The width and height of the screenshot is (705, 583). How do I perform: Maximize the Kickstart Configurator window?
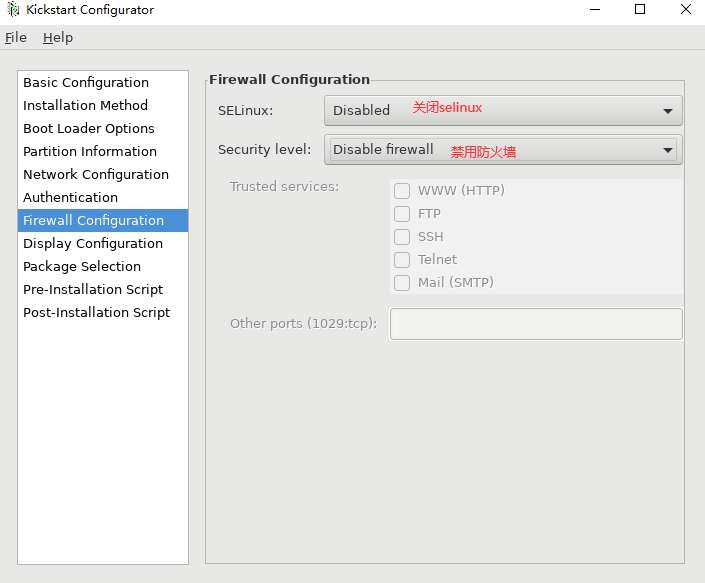pyautogui.click(x=640, y=9)
